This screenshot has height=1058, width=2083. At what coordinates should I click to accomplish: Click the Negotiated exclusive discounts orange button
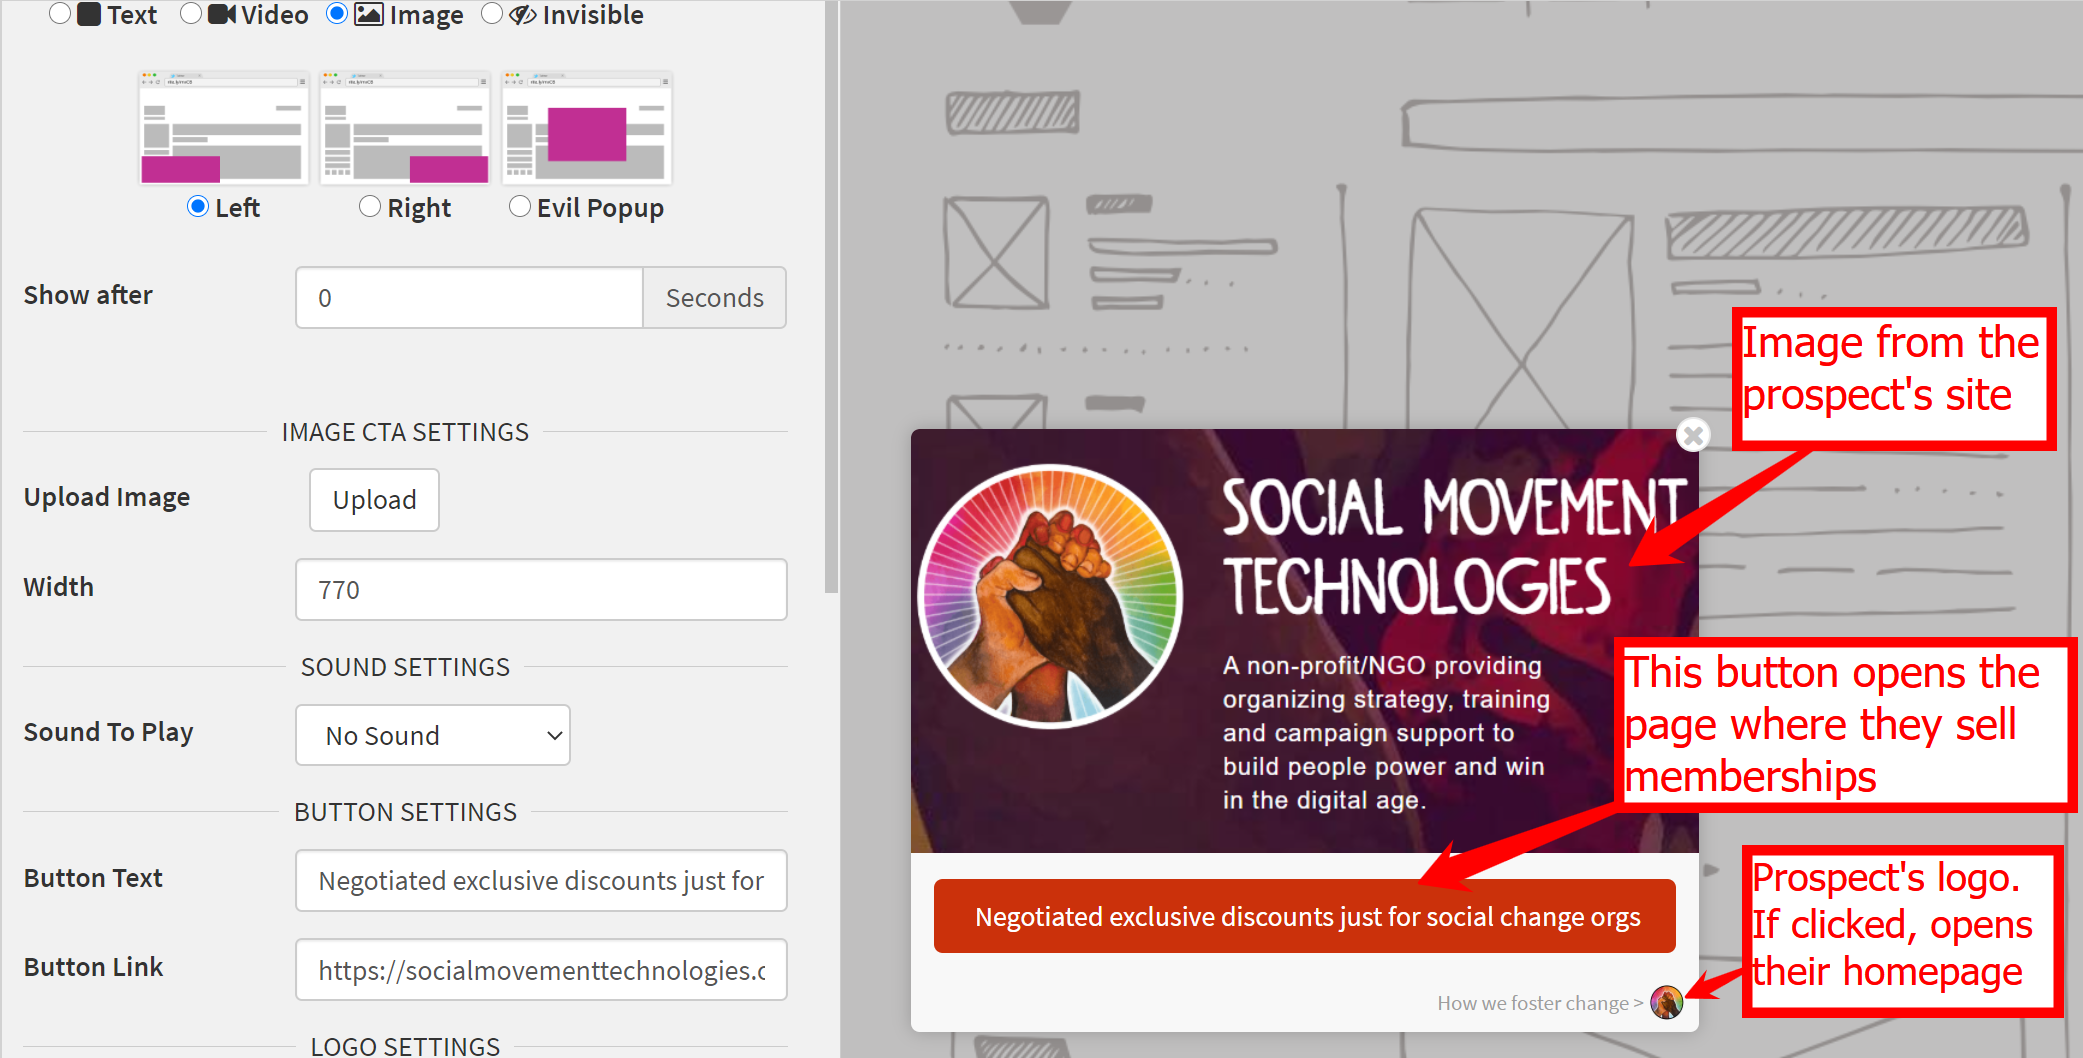click(1305, 916)
